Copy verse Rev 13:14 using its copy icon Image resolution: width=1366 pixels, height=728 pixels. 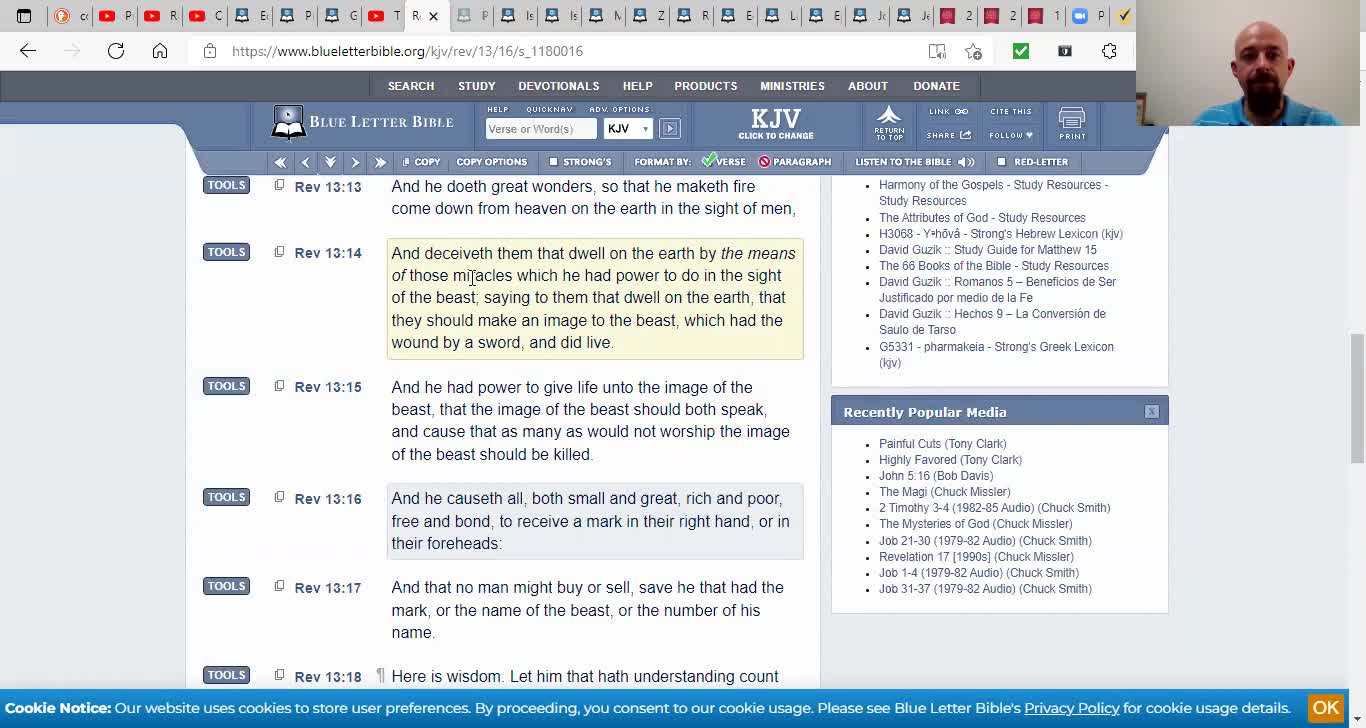279,252
